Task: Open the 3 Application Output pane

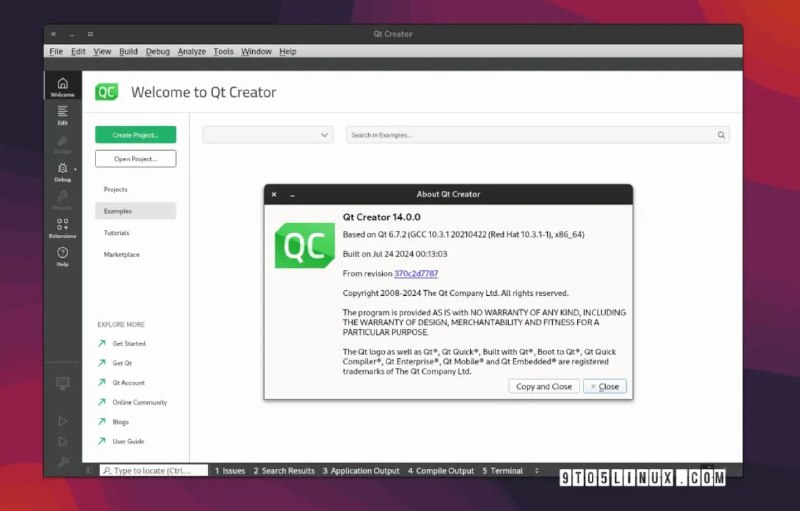Action: point(361,471)
